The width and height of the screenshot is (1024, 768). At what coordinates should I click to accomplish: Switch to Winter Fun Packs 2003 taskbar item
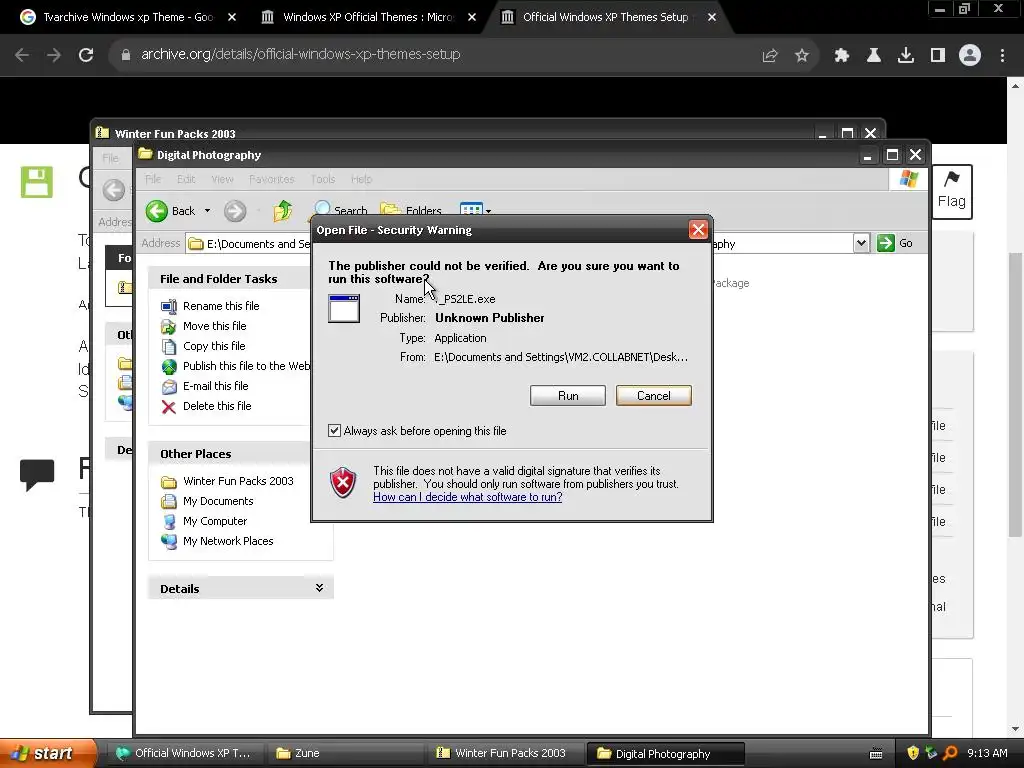(x=504, y=753)
